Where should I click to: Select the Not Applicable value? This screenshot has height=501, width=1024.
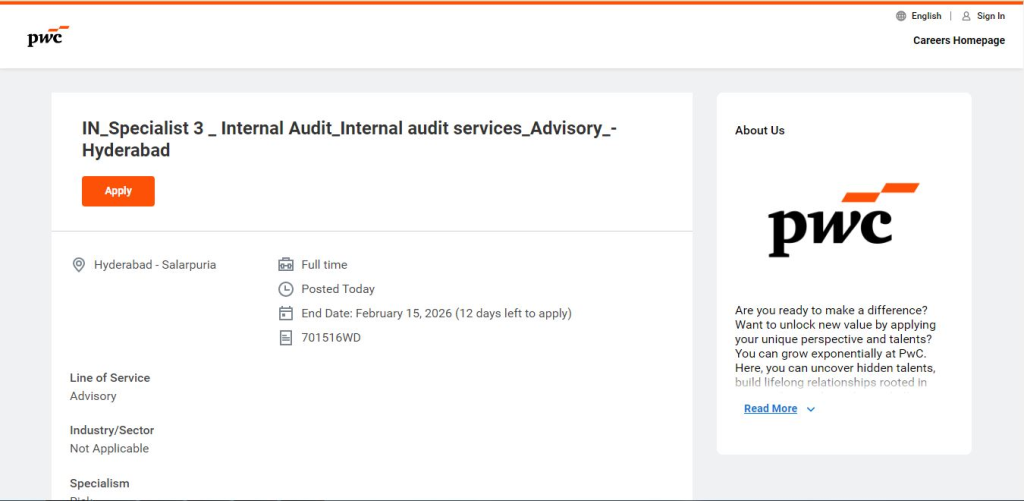pos(109,448)
